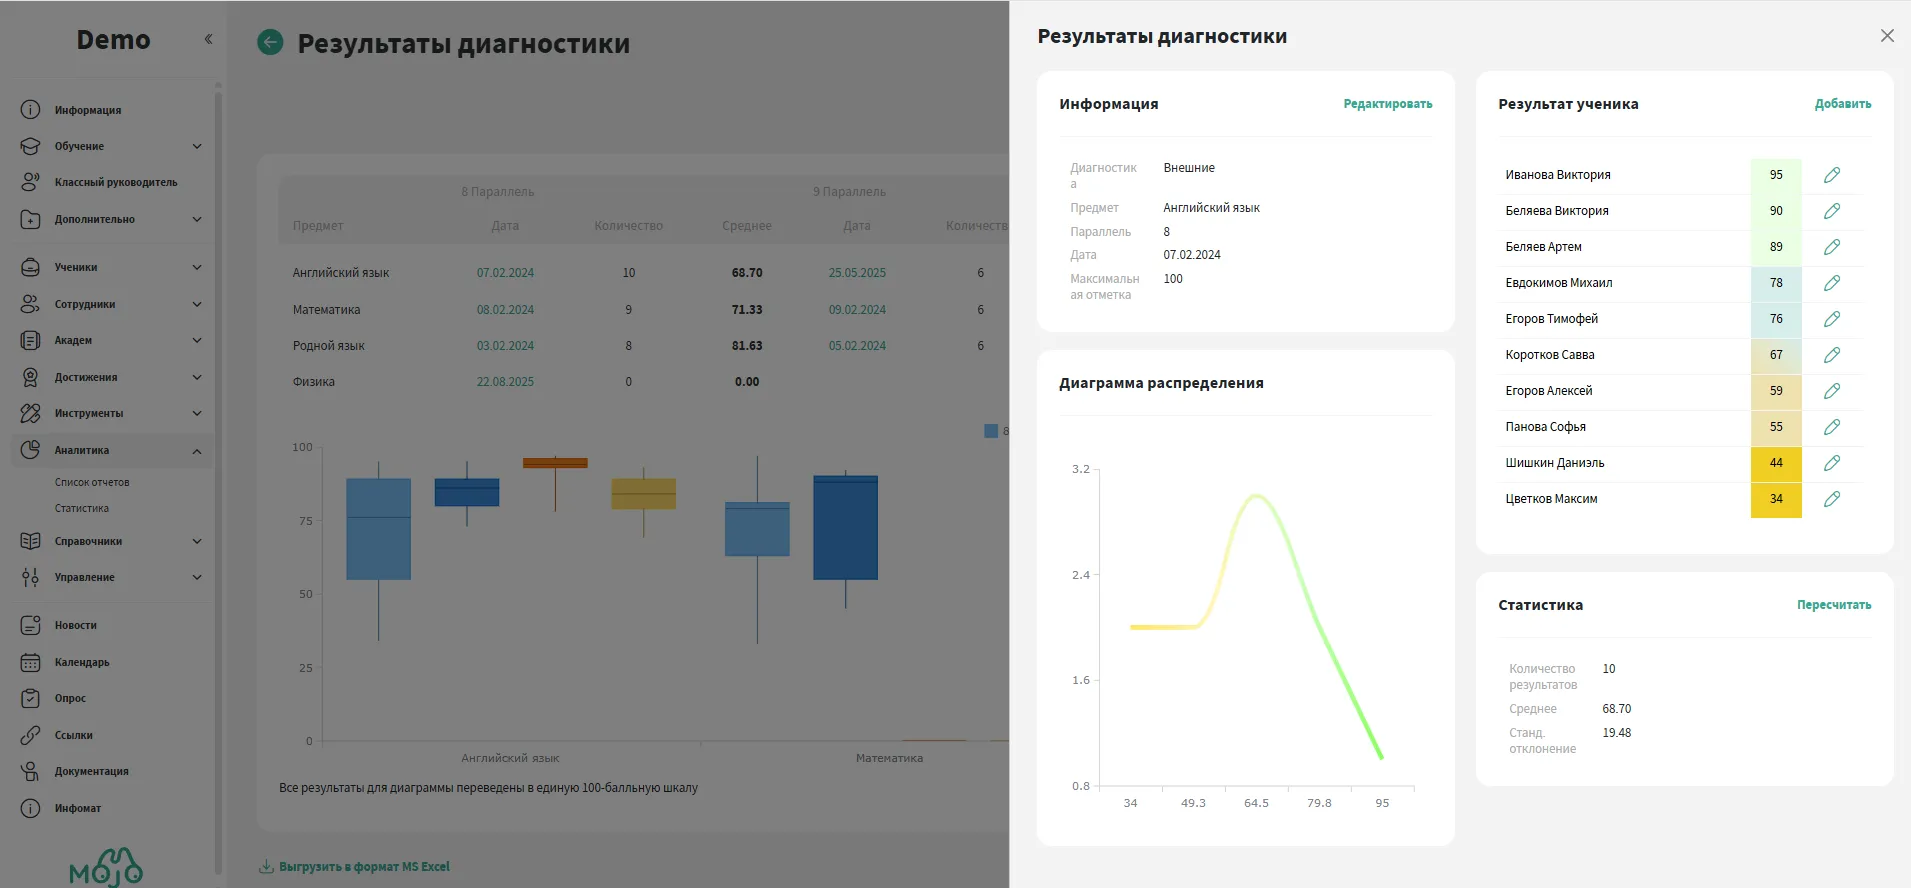This screenshot has height=888, width=1911.
Task: Expand the Ученики menu chevron
Action: coord(197,267)
